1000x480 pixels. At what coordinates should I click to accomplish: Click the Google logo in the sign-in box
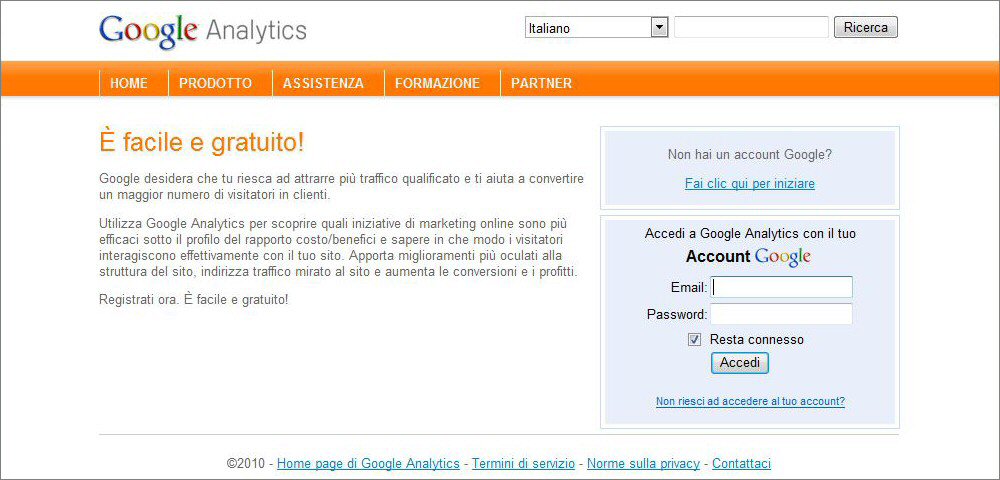(x=782, y=257)
